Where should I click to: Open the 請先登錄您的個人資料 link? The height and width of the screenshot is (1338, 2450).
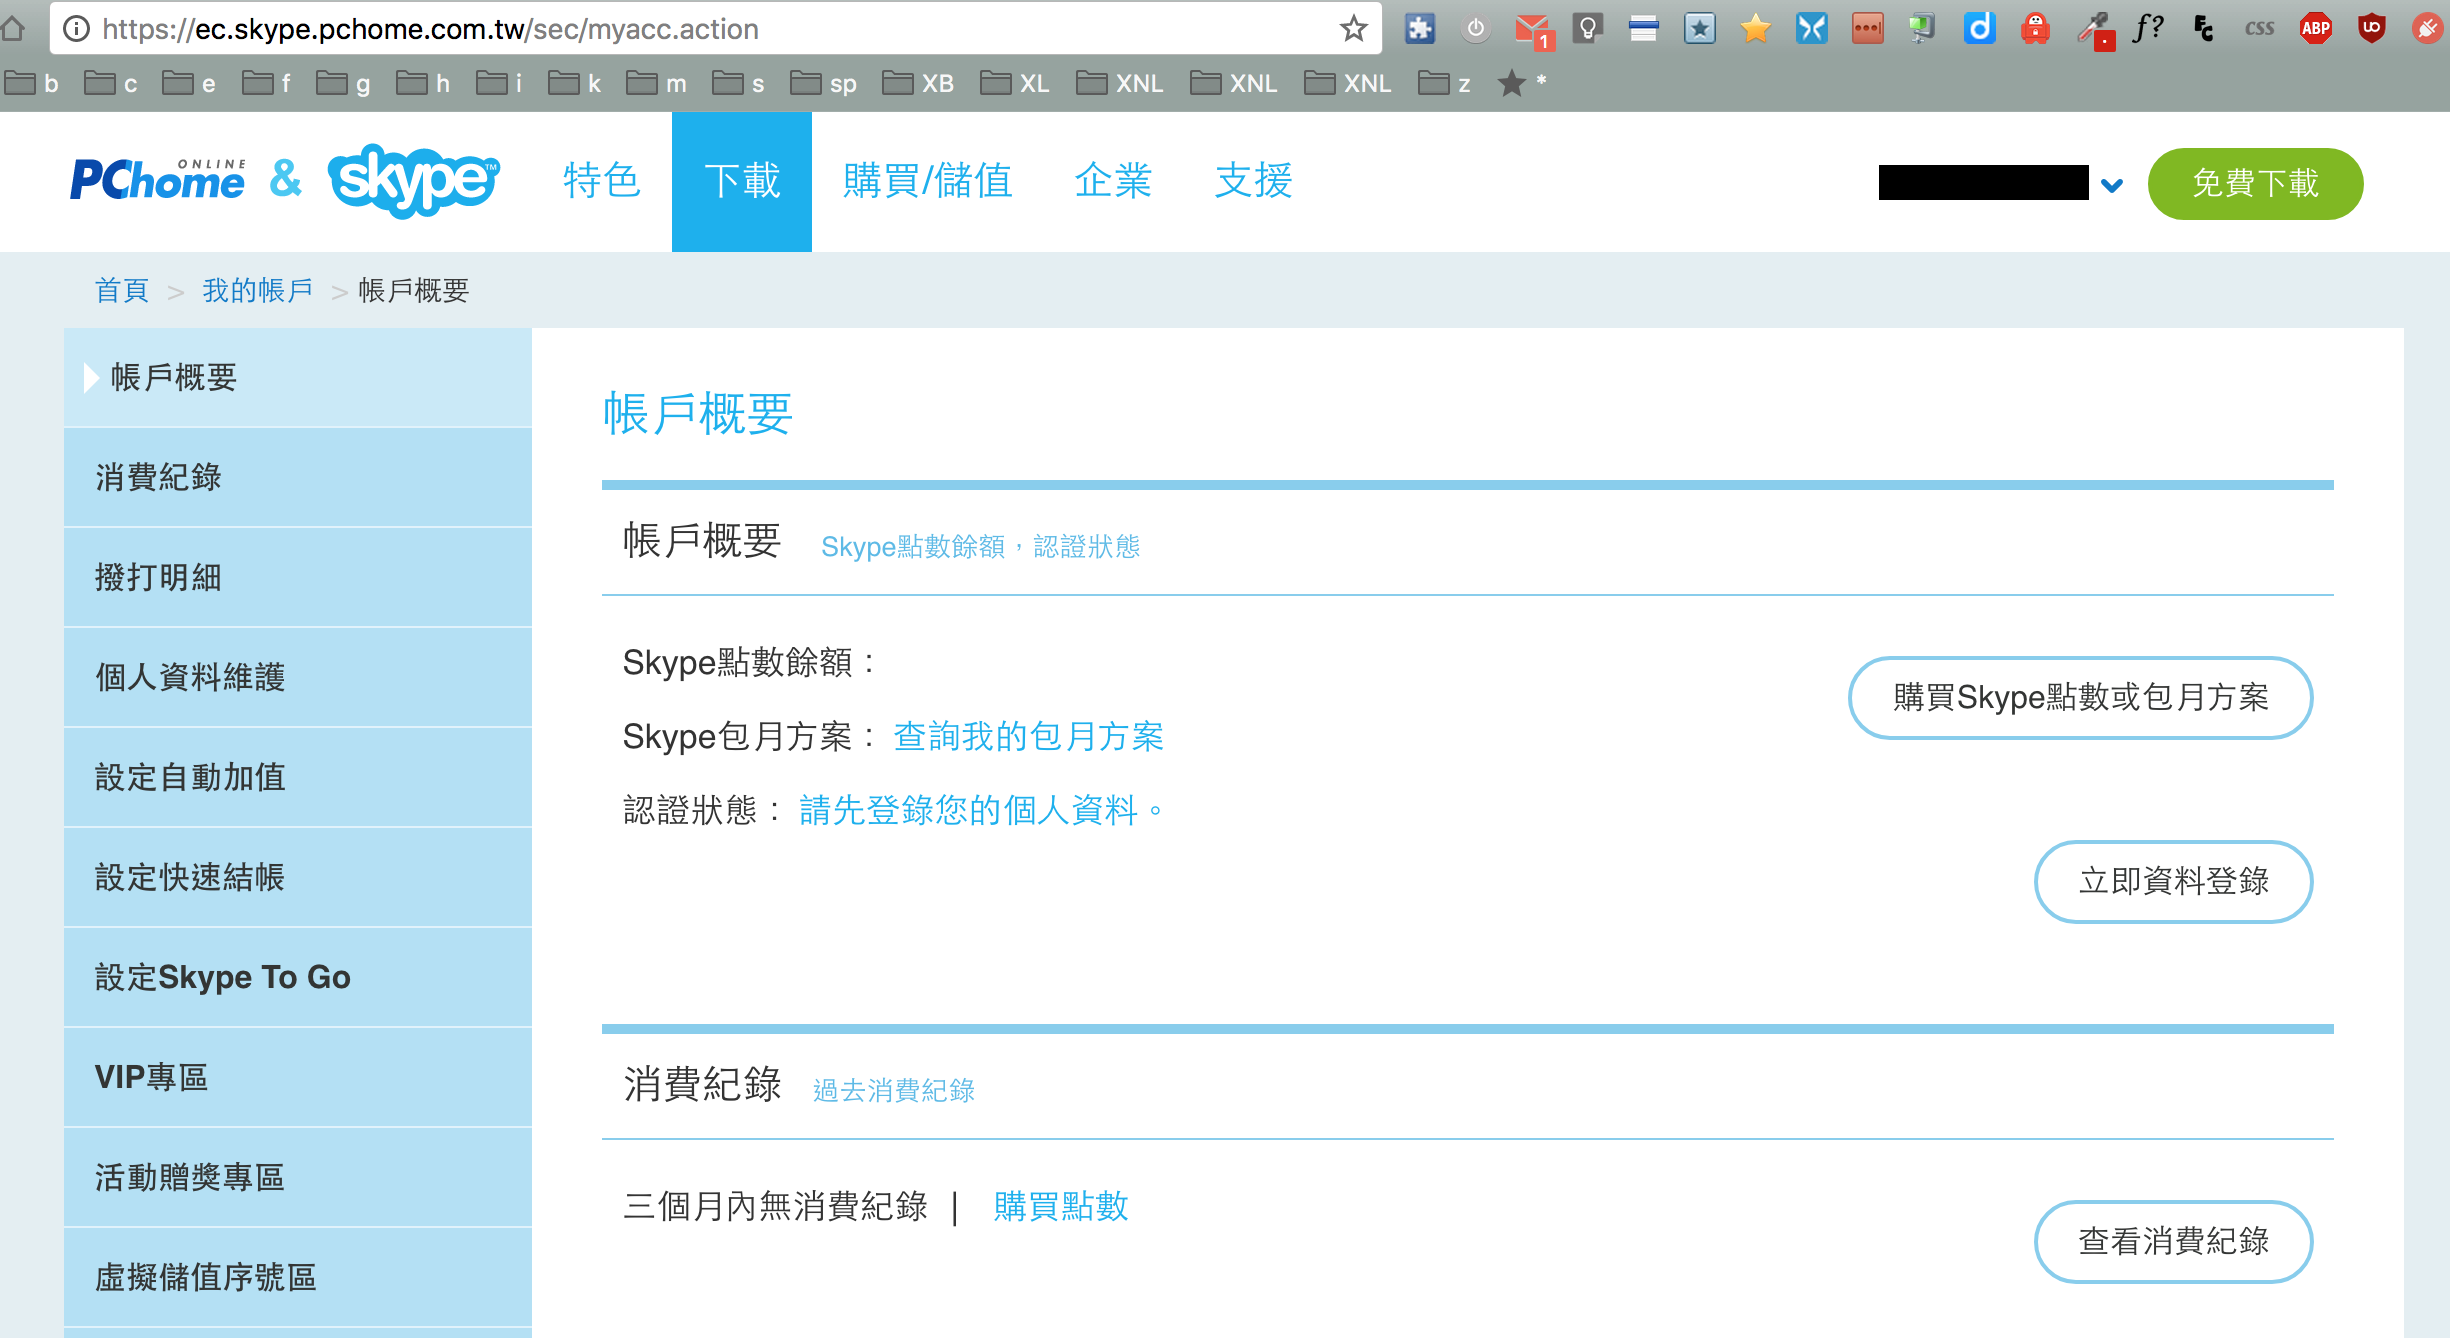981,810
